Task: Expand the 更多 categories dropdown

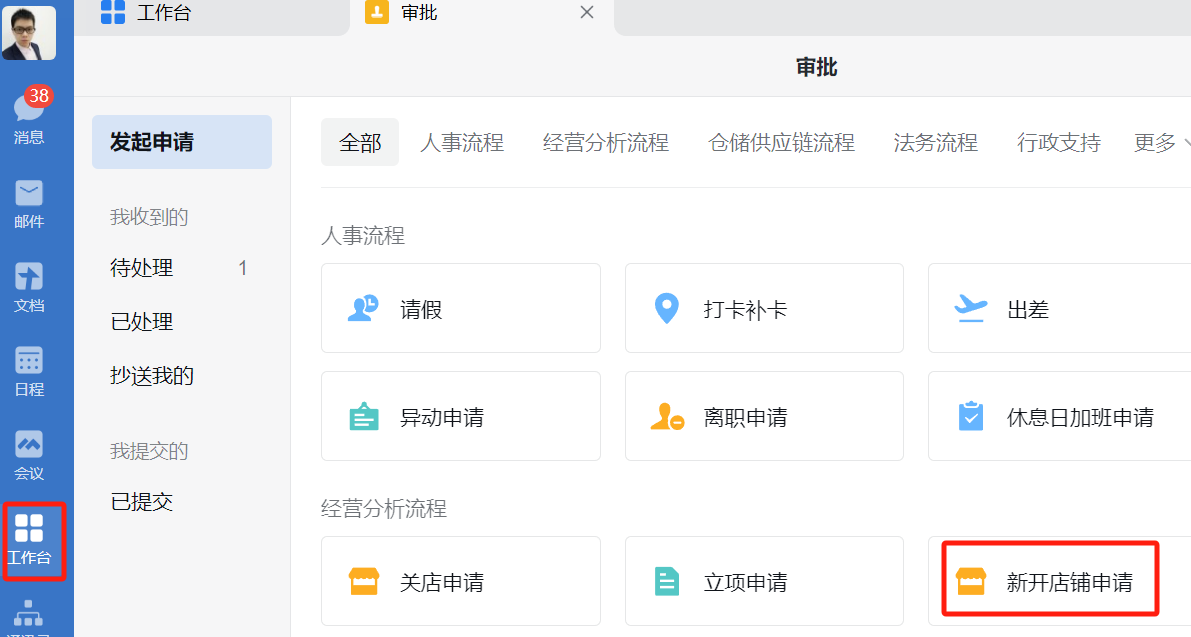Action: tap(1162, 142)
